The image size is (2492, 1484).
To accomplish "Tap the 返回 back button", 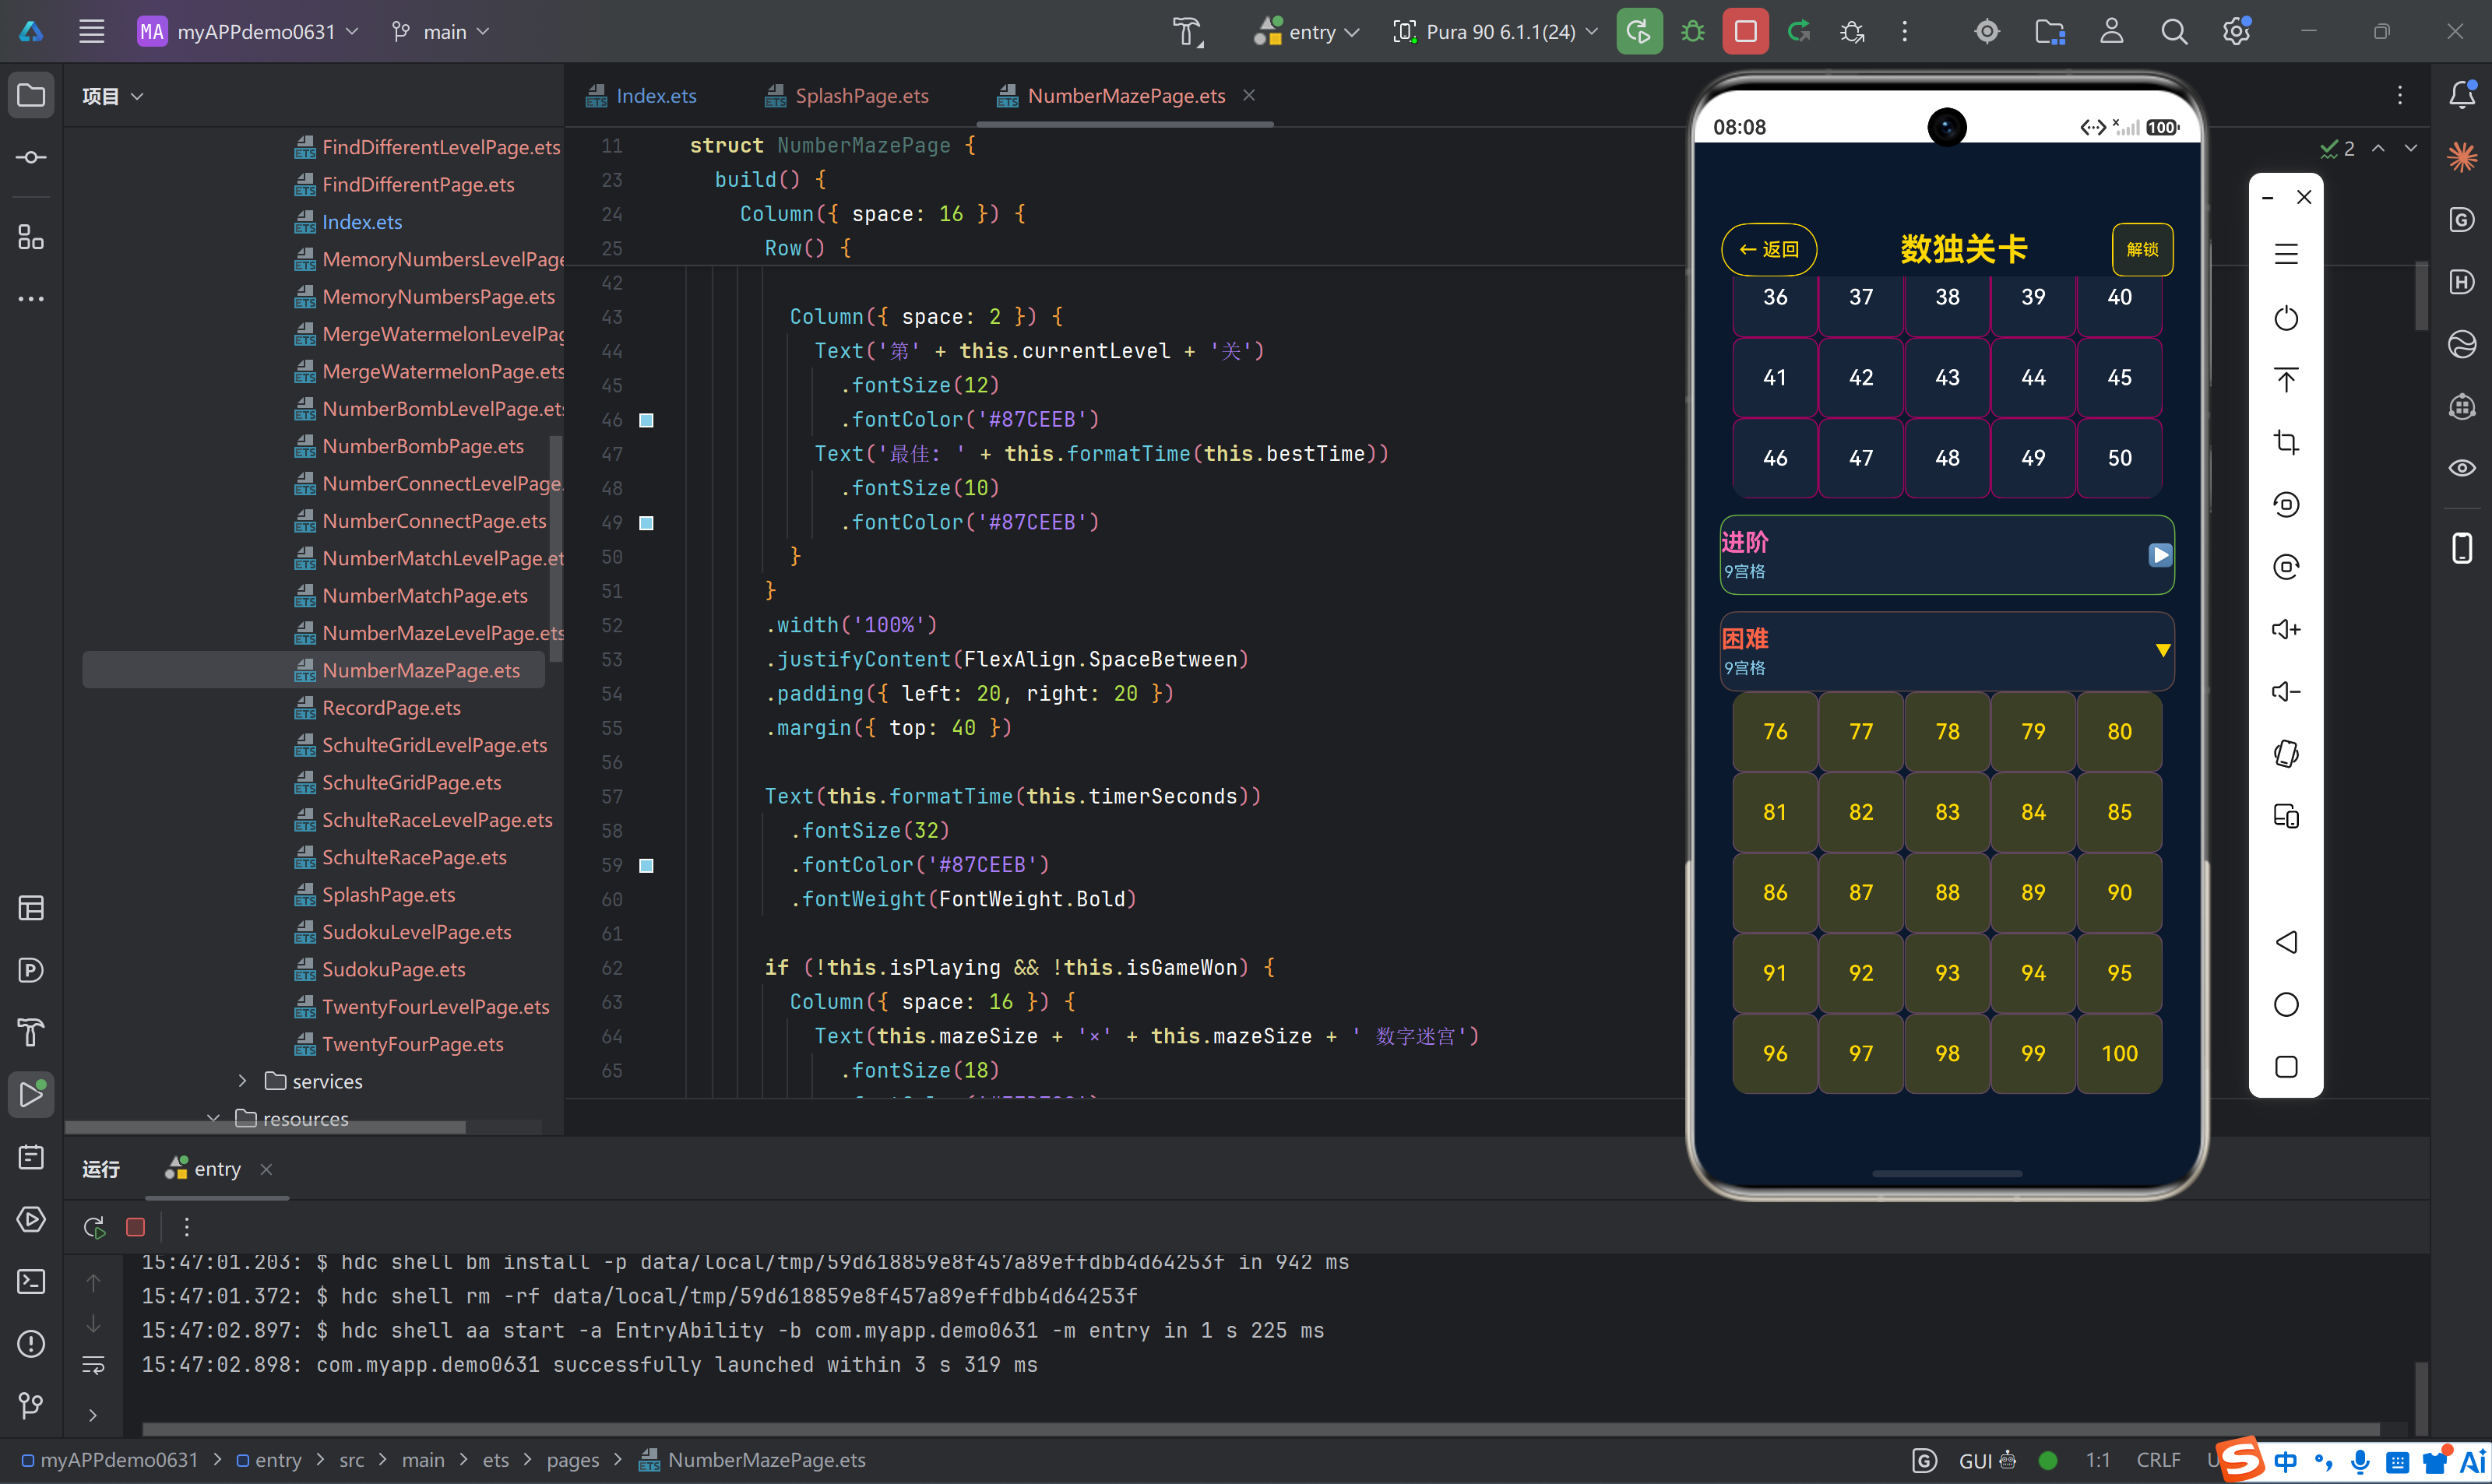I will (x=1768, y=249).
